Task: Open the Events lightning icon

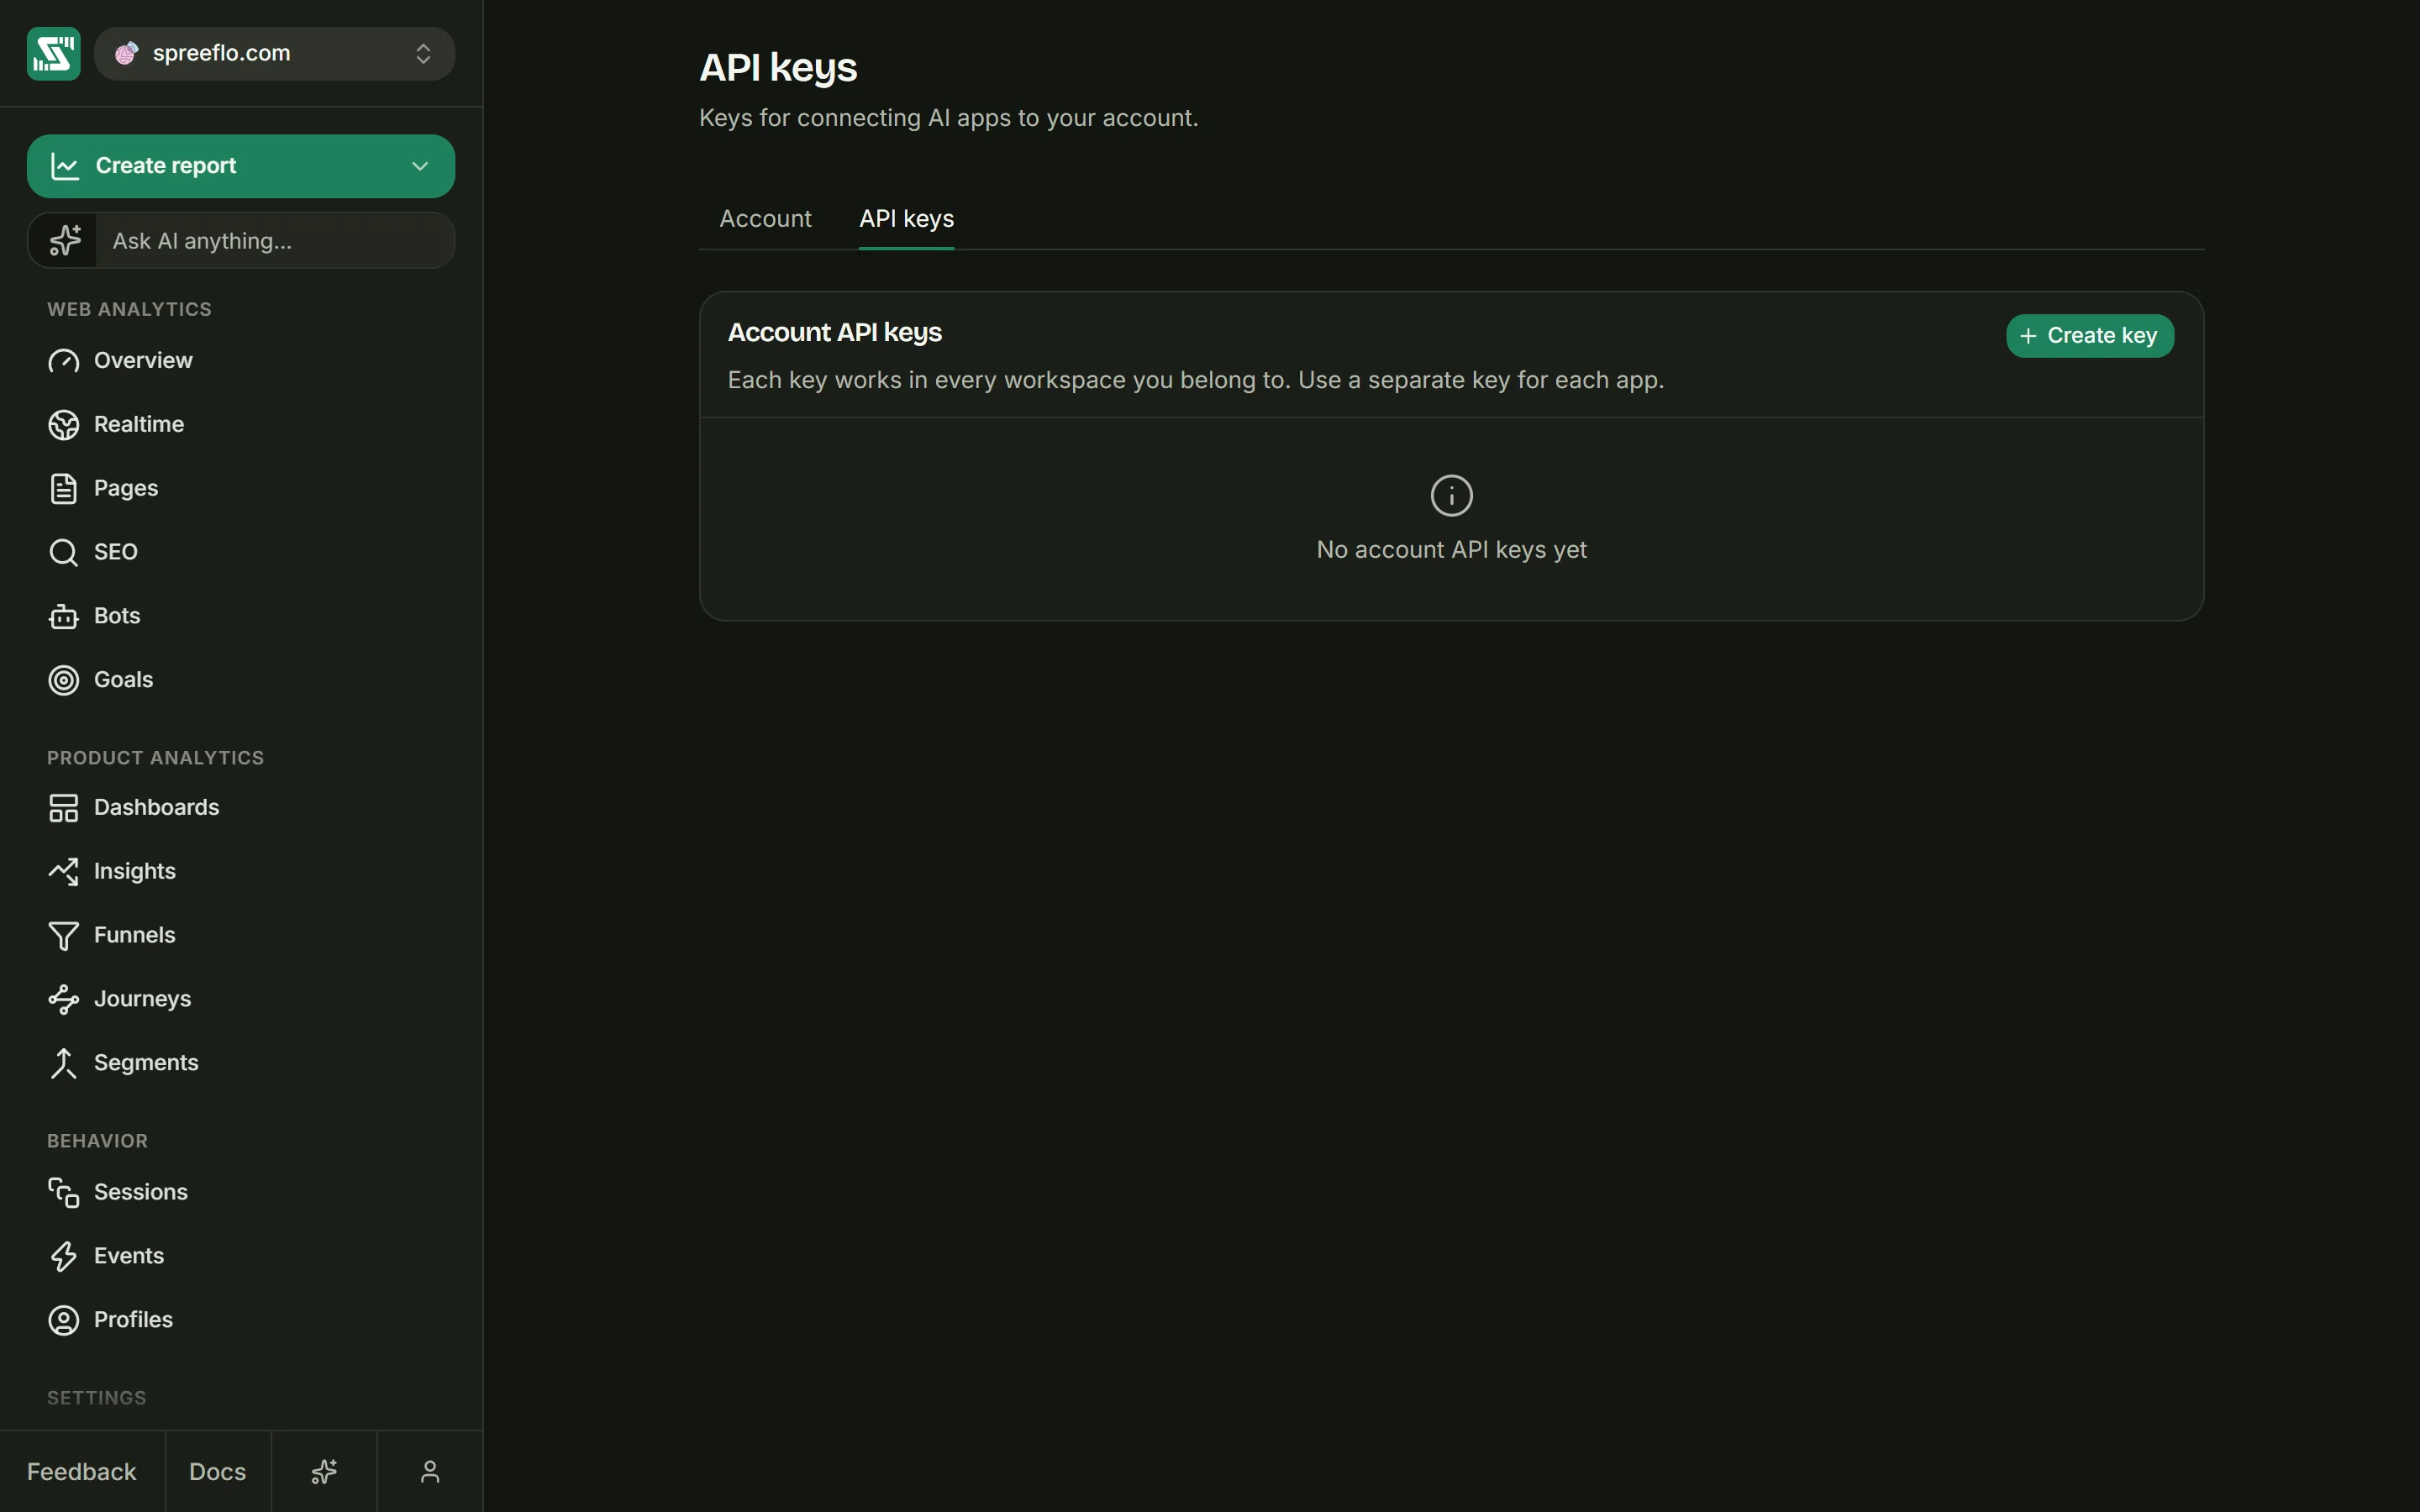Action: pos(63,1257)
